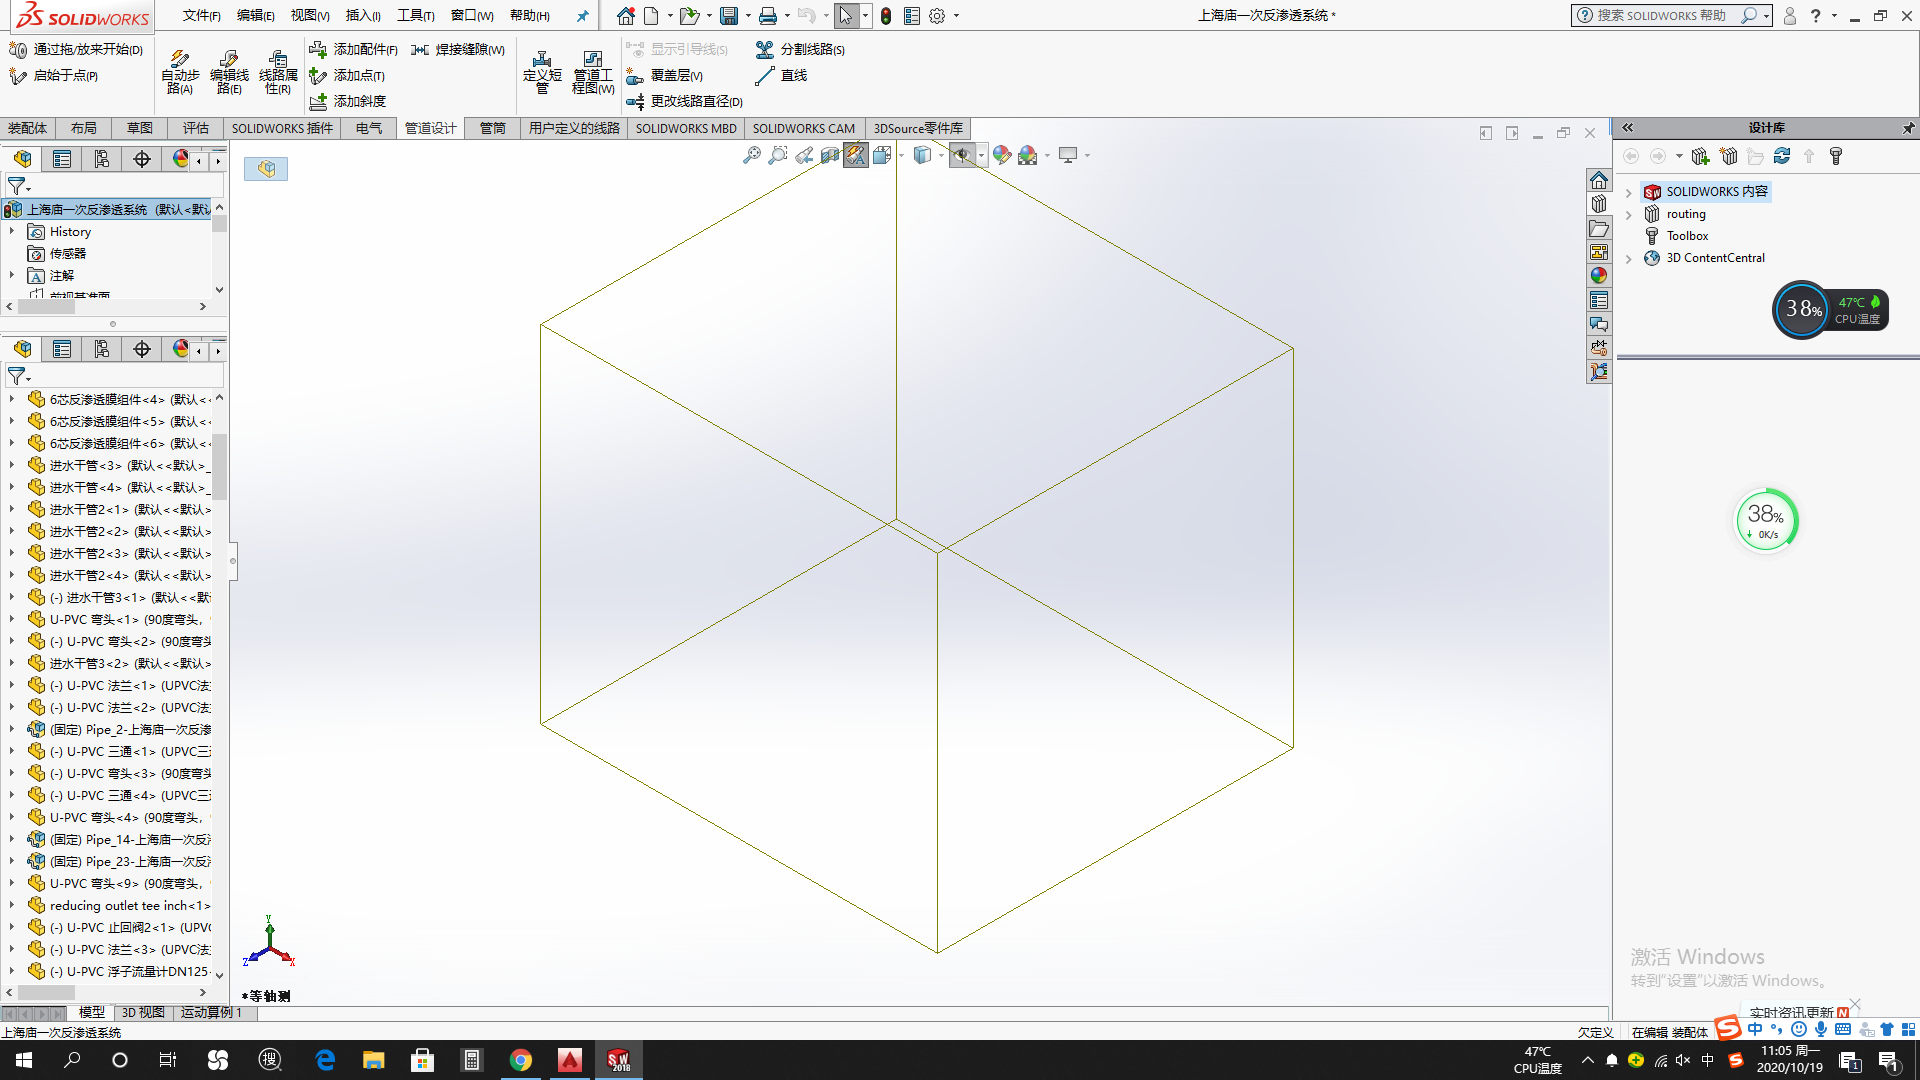1920x1080 pixels.
Task: Open Google Chrome from the taskbar
Action: pyautogui.click(x=521, y=1060)
